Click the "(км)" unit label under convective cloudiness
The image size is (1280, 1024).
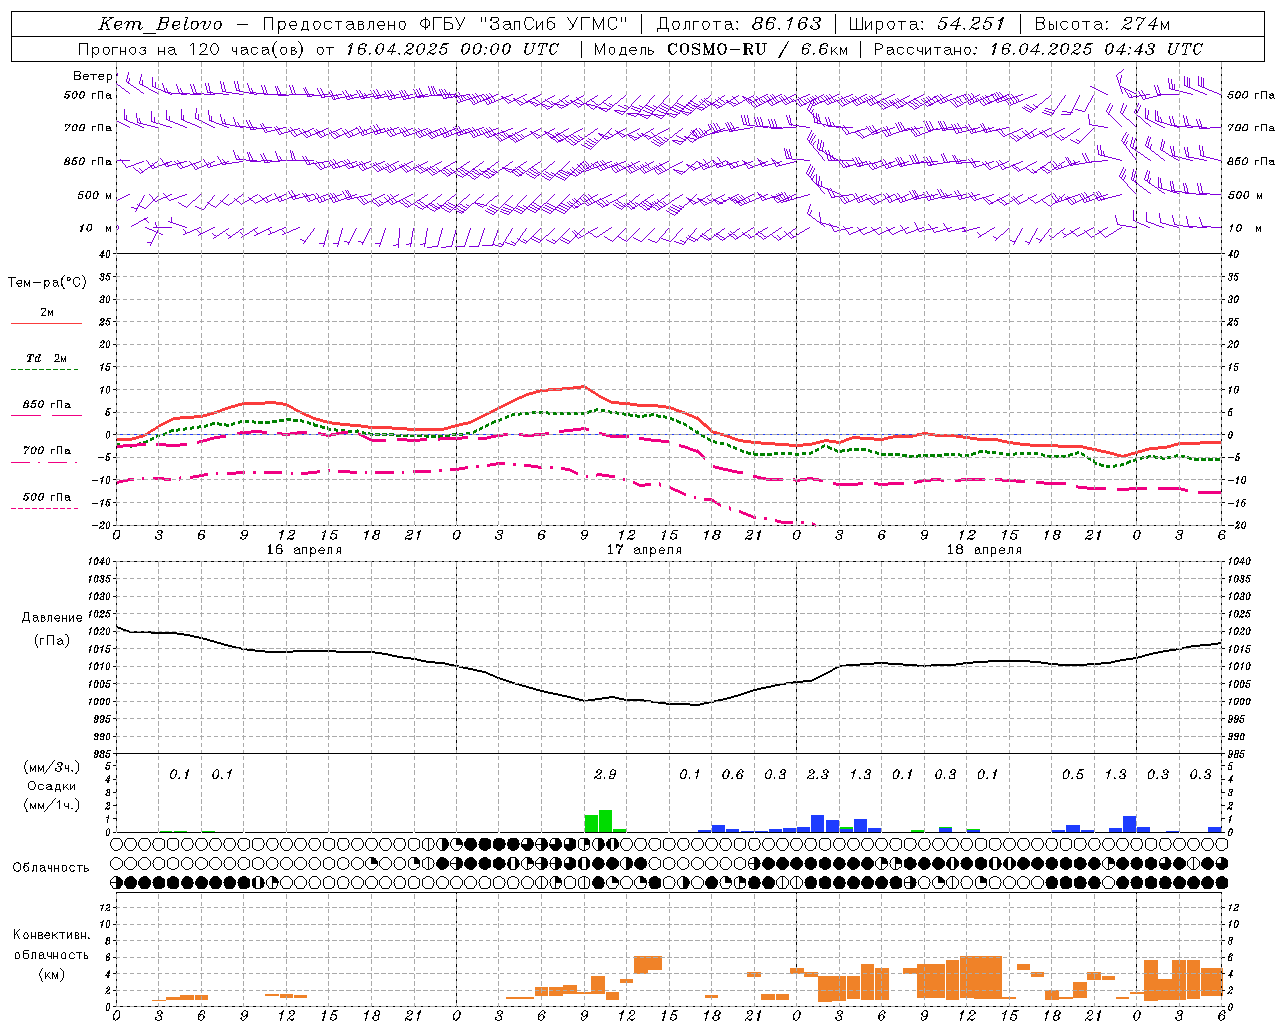(51, 974)
